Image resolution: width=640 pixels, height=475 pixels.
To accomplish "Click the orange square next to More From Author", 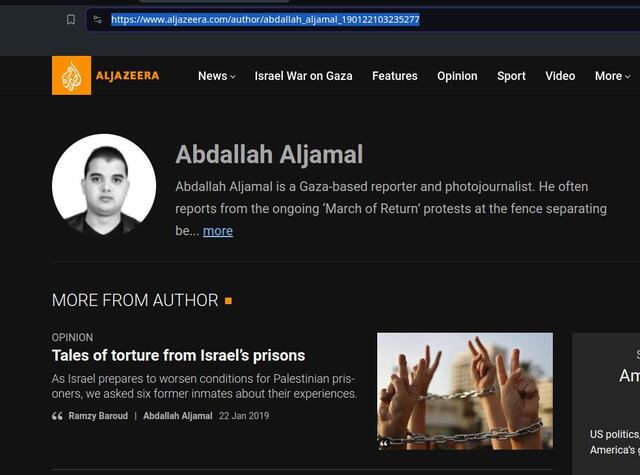I will (x=229, y=301).
